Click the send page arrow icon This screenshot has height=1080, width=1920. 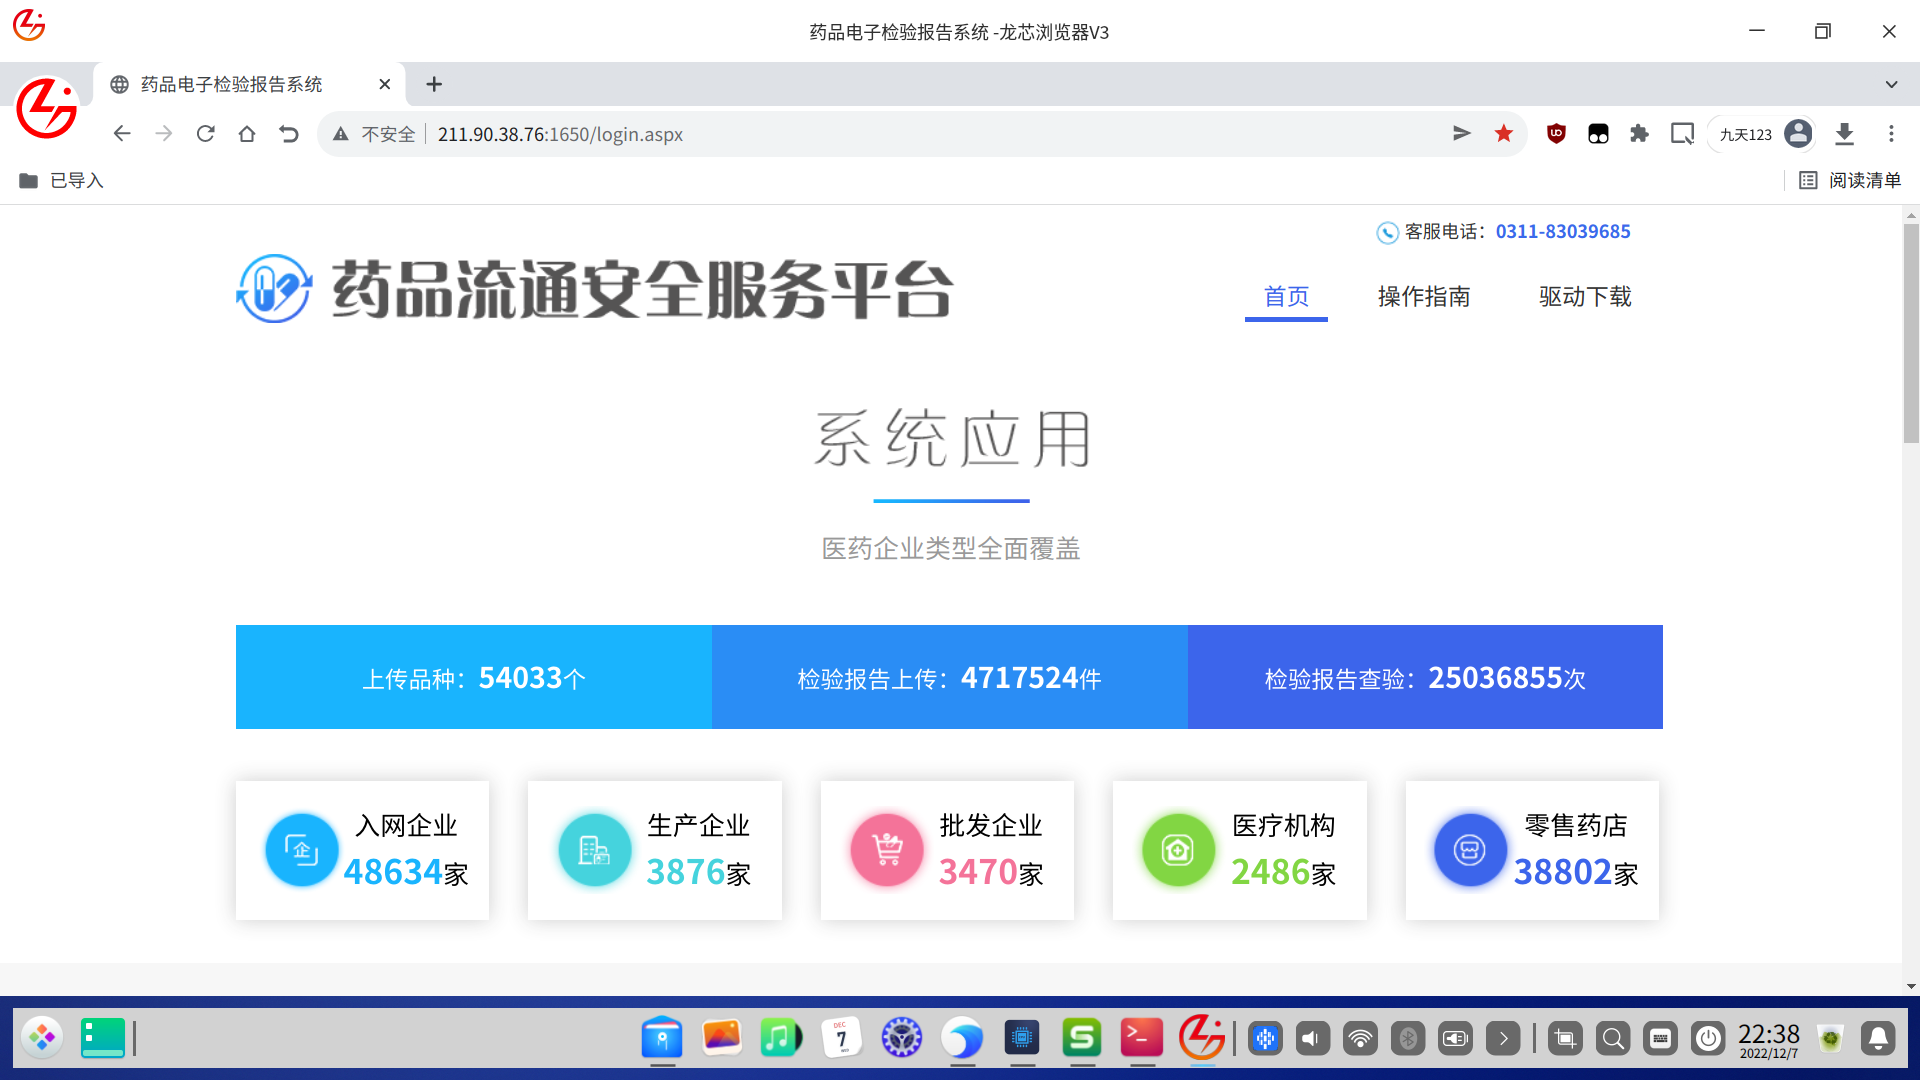1461,134
